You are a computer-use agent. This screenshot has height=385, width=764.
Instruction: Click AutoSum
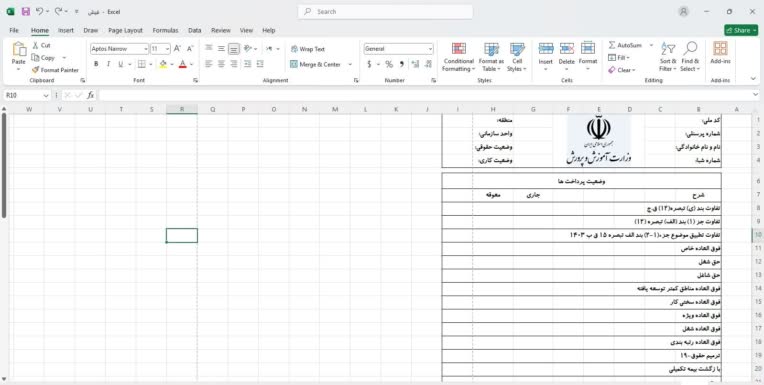tap(625, 45)
